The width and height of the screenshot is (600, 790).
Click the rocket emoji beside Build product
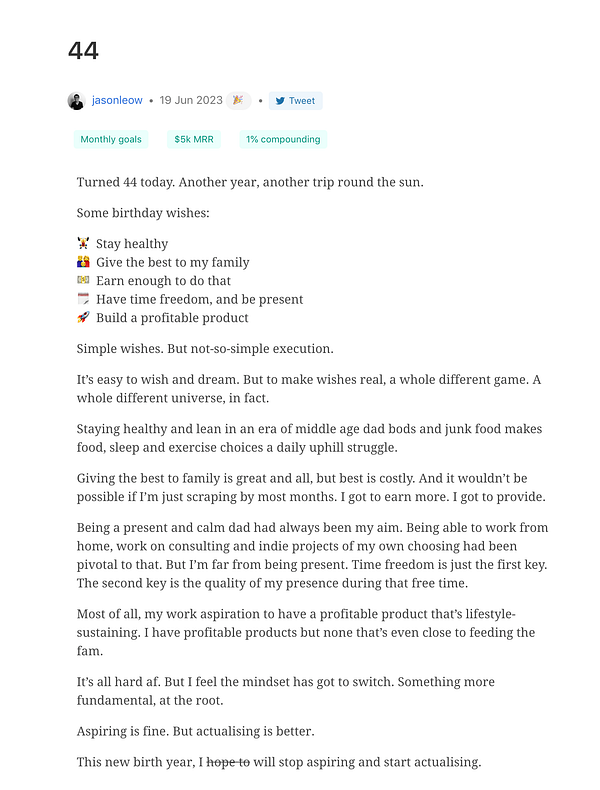pyautogui.click(x=83, y=317)
